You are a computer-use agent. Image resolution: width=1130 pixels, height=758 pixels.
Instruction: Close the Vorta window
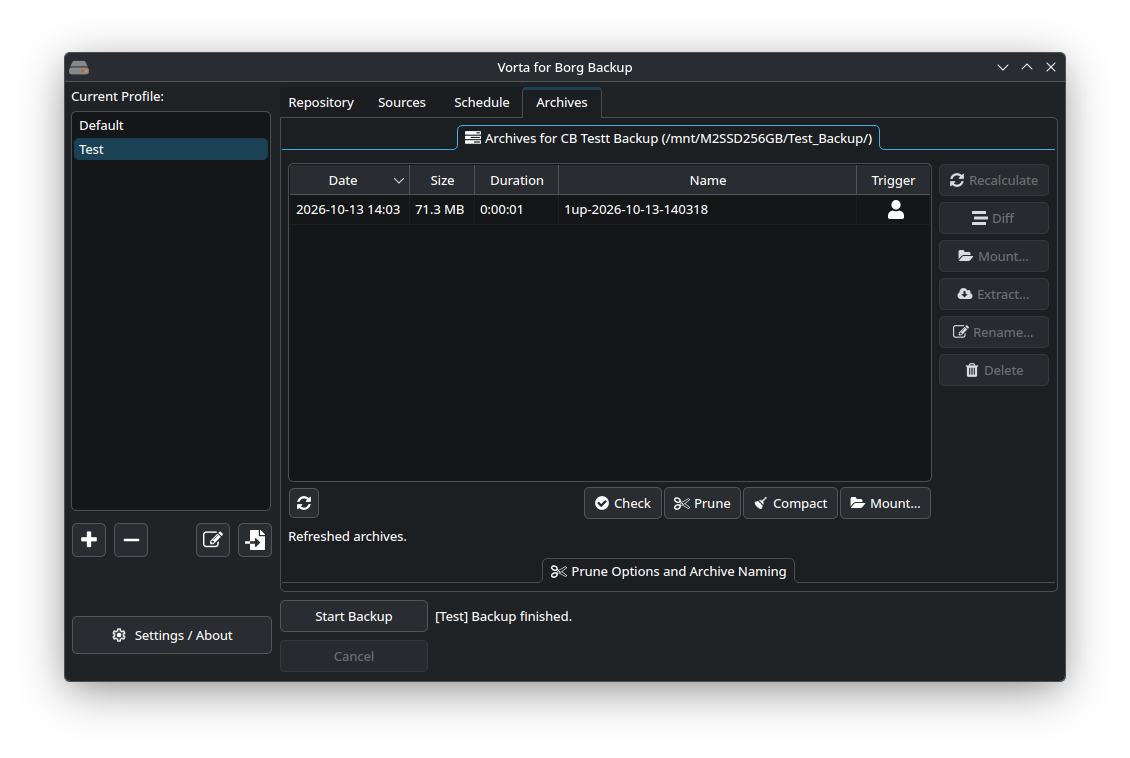[x=1051, y=67]
